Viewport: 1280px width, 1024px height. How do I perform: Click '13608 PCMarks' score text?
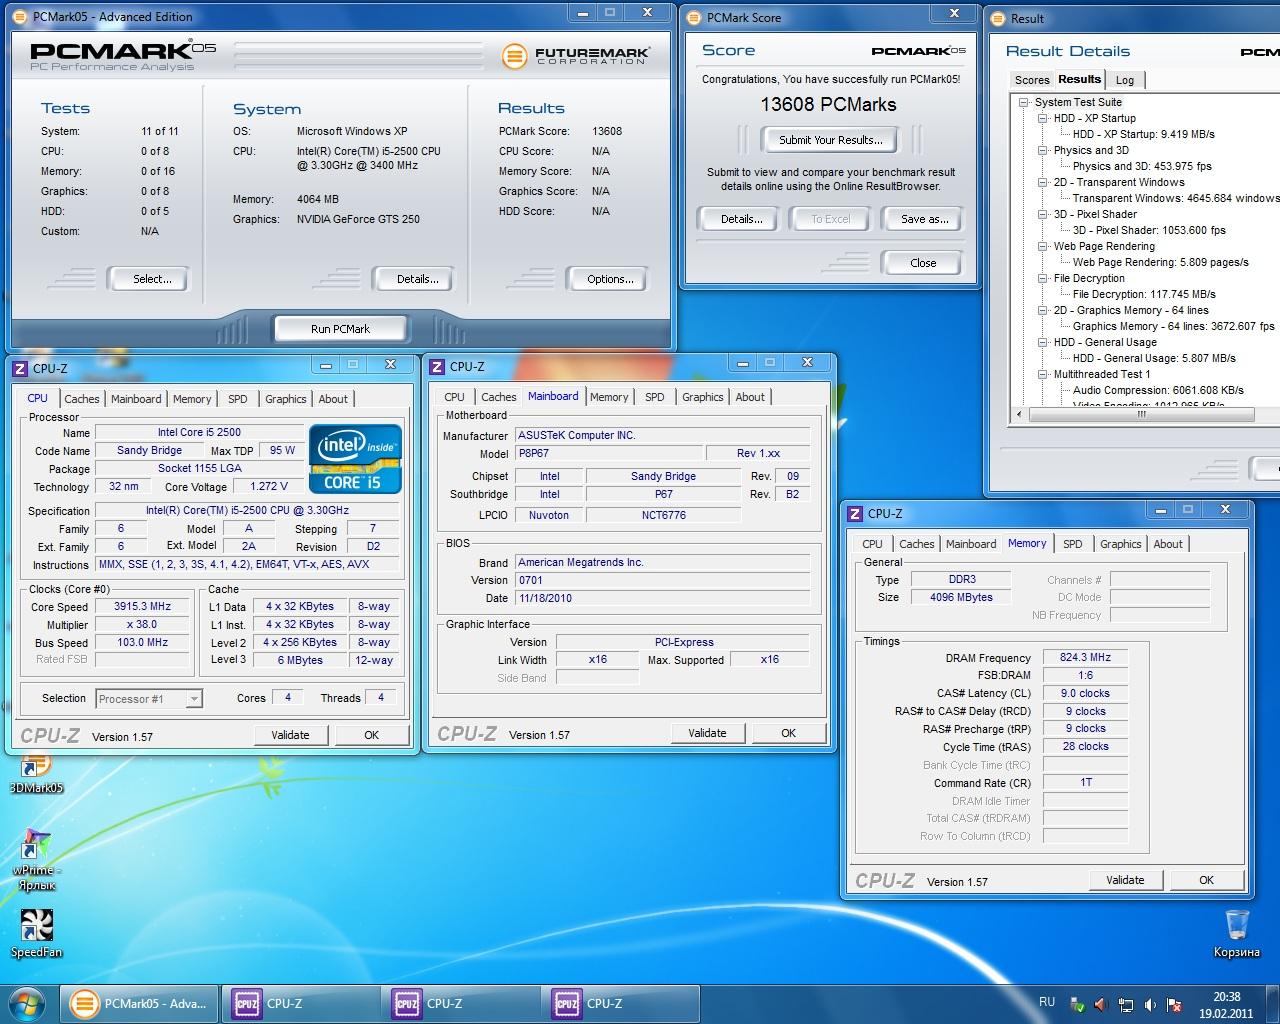(828, 104)
